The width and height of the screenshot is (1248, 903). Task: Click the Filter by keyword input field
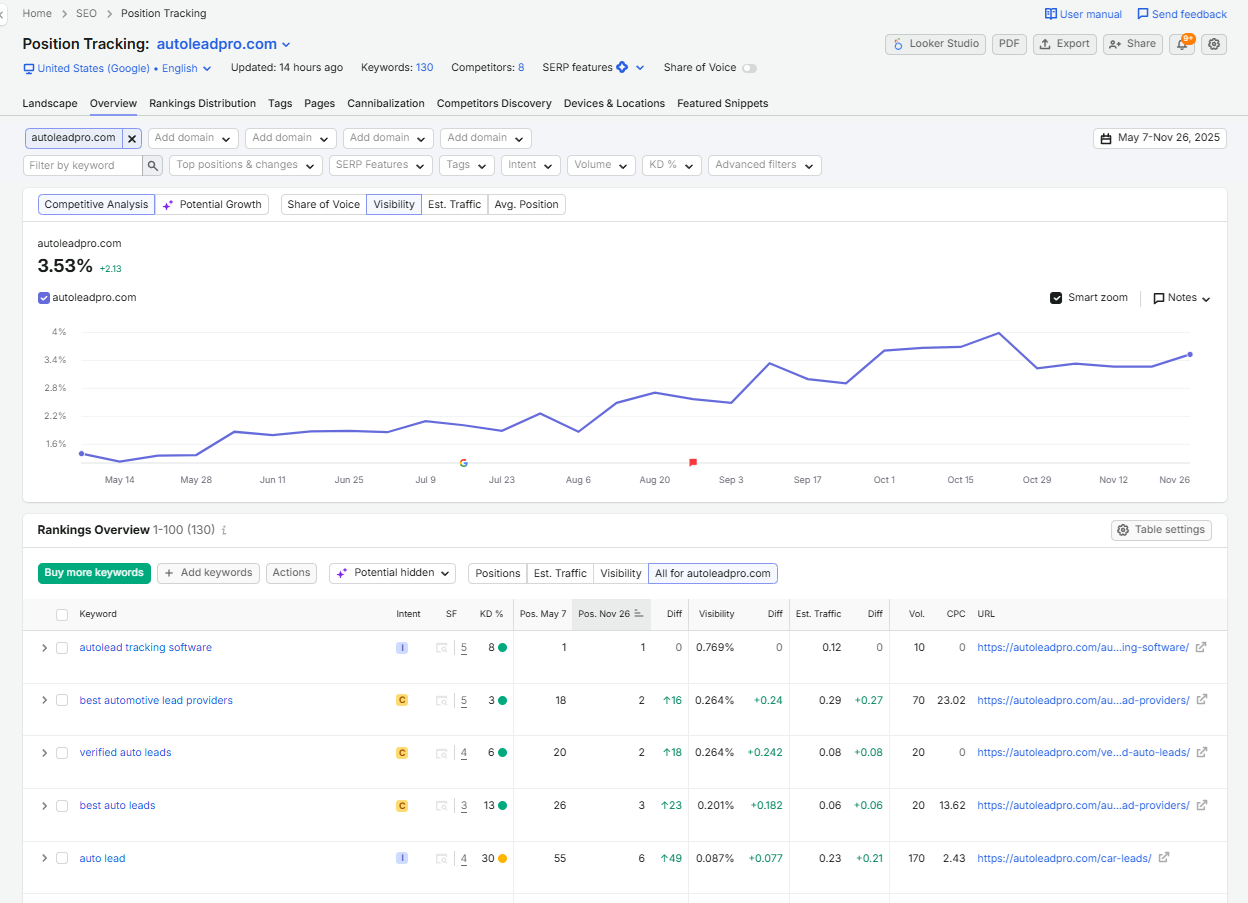[84, 166]
